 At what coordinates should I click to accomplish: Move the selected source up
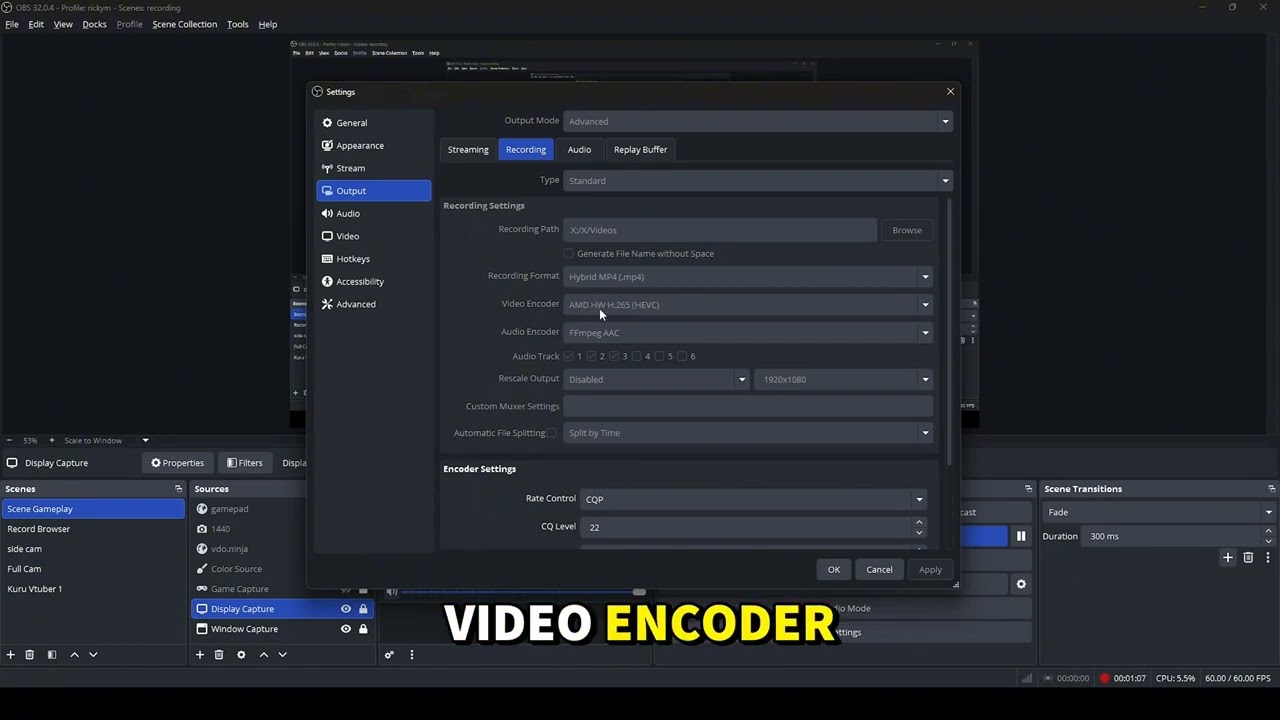pos(263,655)
